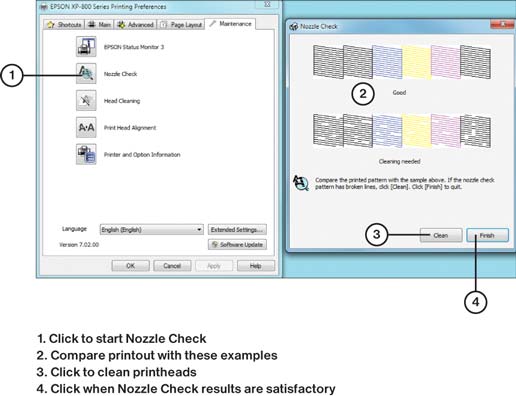
Task: Select the Page Layout tab
Action: click(181, 25)
